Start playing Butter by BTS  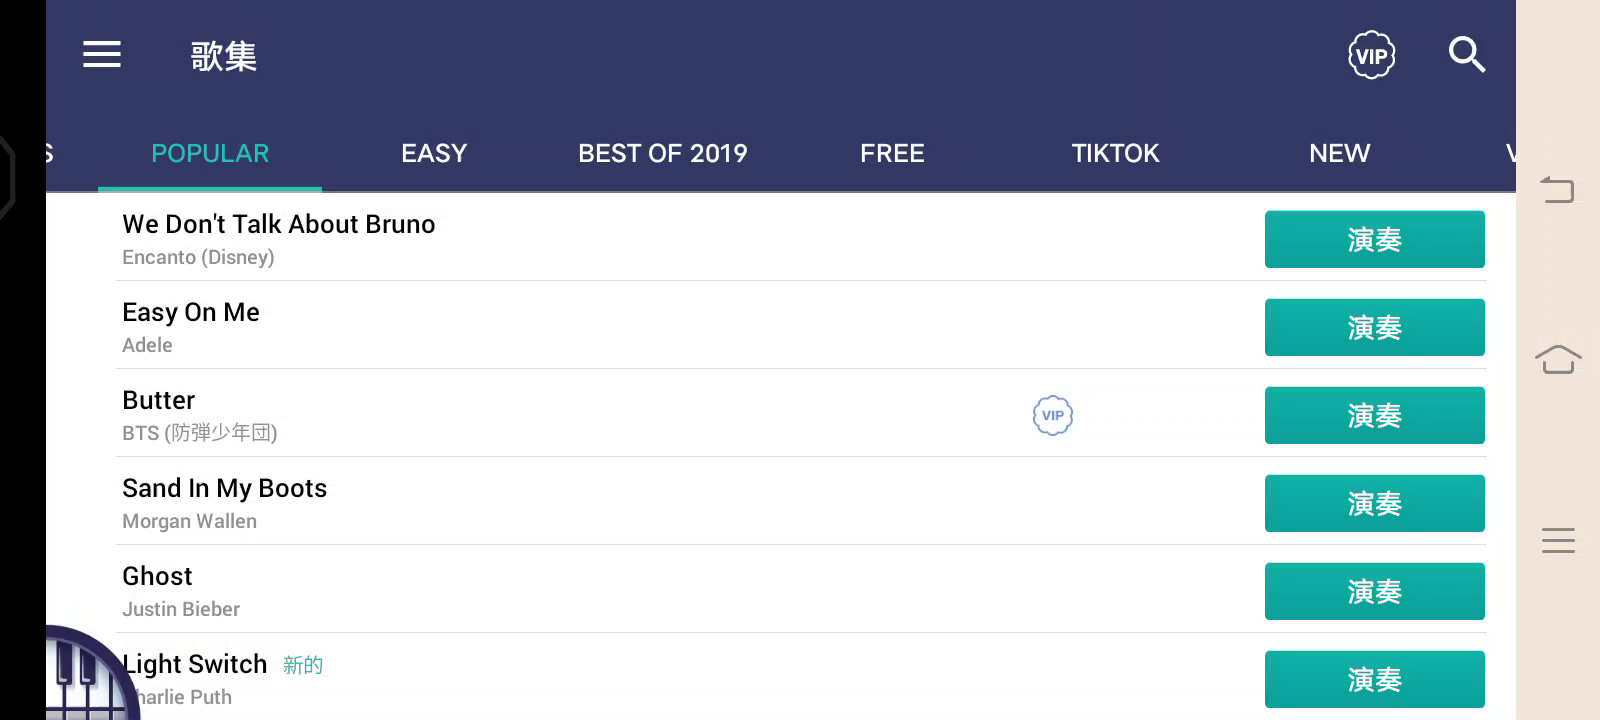click(x=1374, y=415)
